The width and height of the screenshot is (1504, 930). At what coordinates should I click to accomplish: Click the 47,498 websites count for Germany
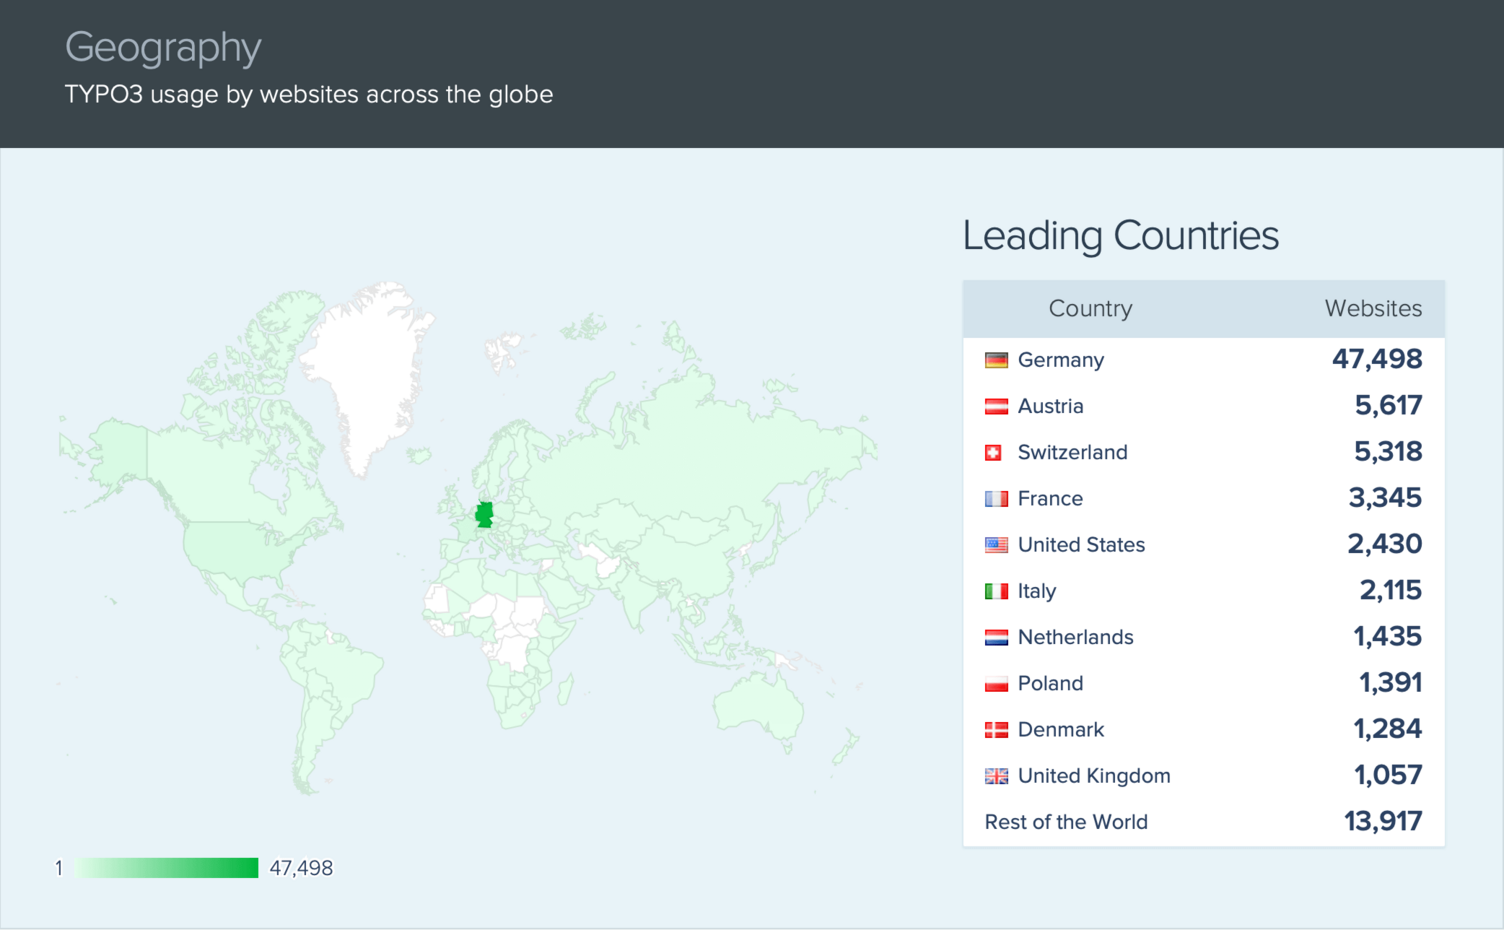pos(1379,359)
